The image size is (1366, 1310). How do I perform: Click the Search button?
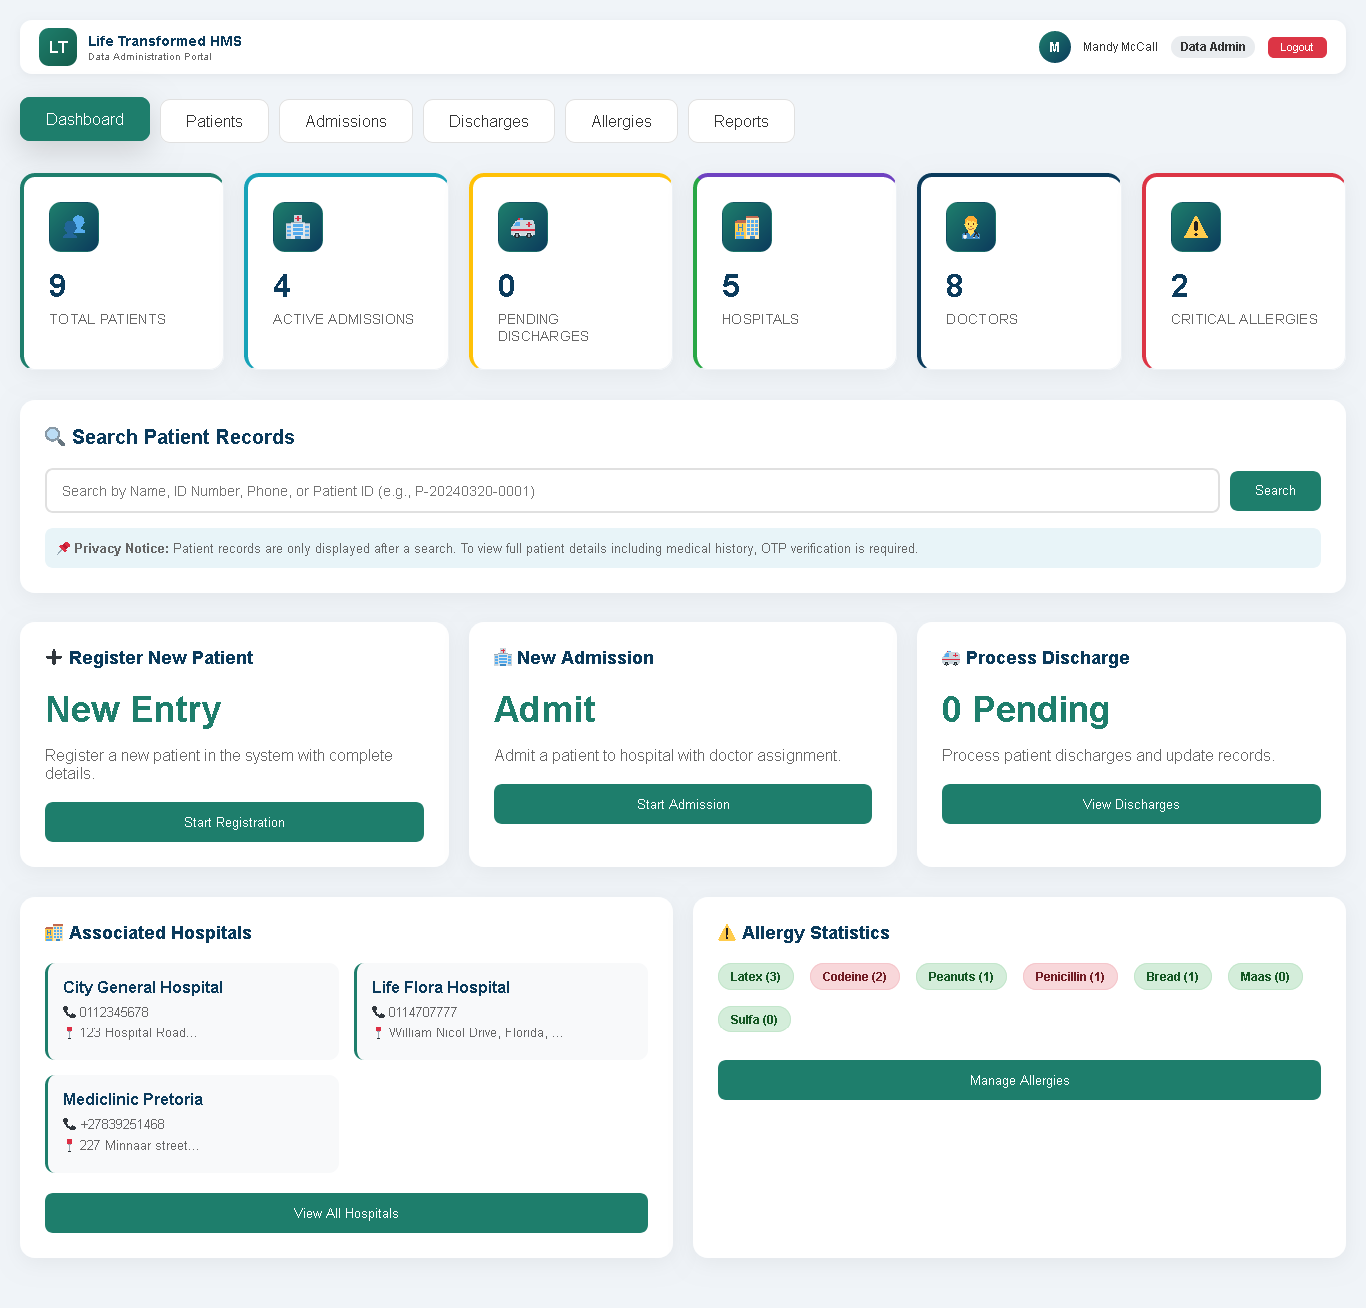point(1275,491)
